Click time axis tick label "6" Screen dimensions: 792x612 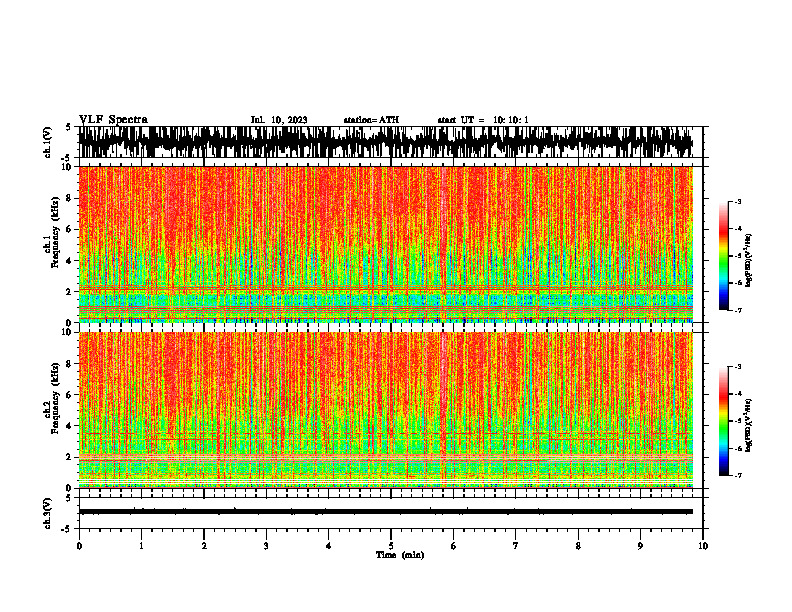(x=453, y=546)
